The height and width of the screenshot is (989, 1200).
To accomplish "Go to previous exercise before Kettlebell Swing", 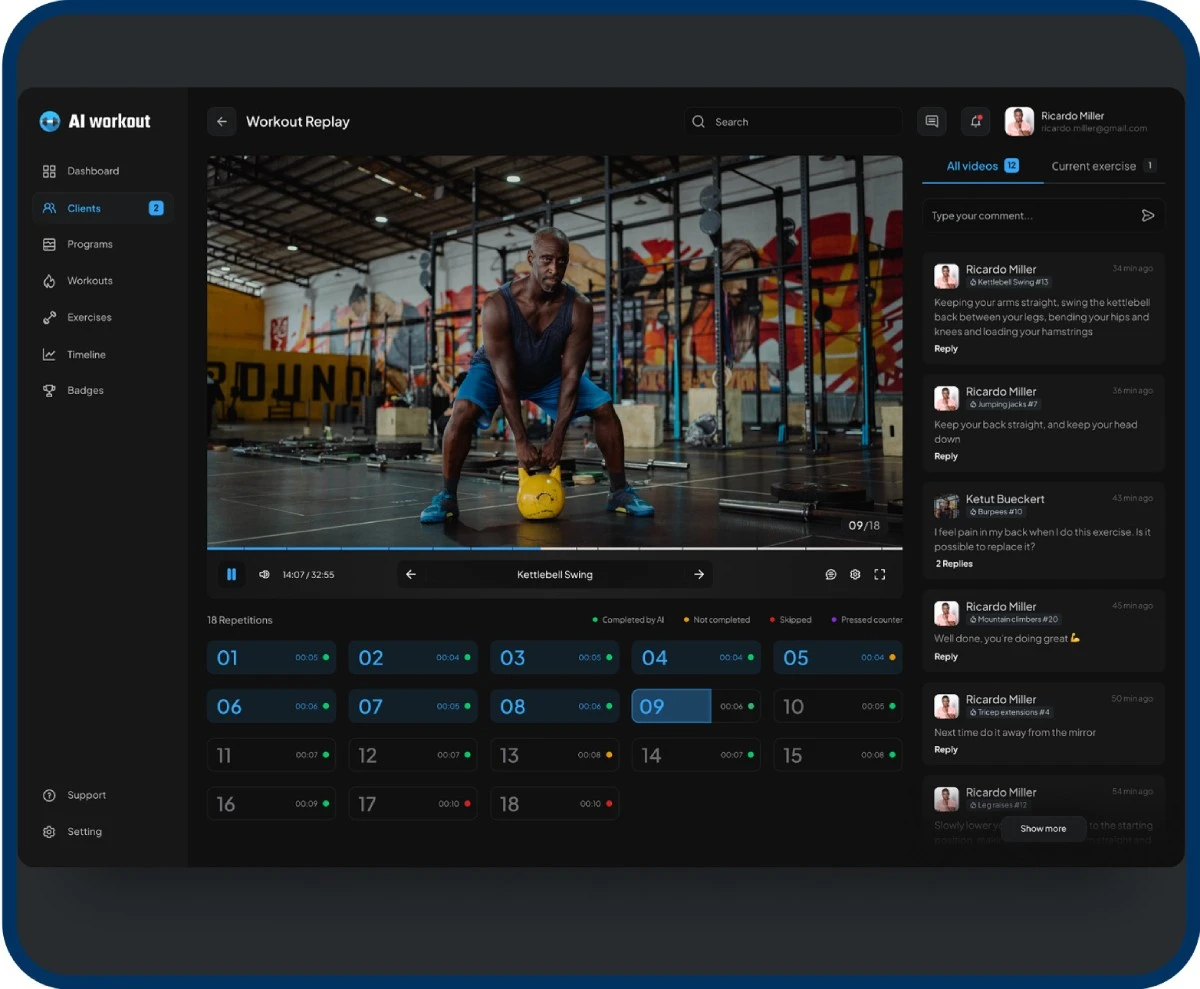I will tap(411, 574).
